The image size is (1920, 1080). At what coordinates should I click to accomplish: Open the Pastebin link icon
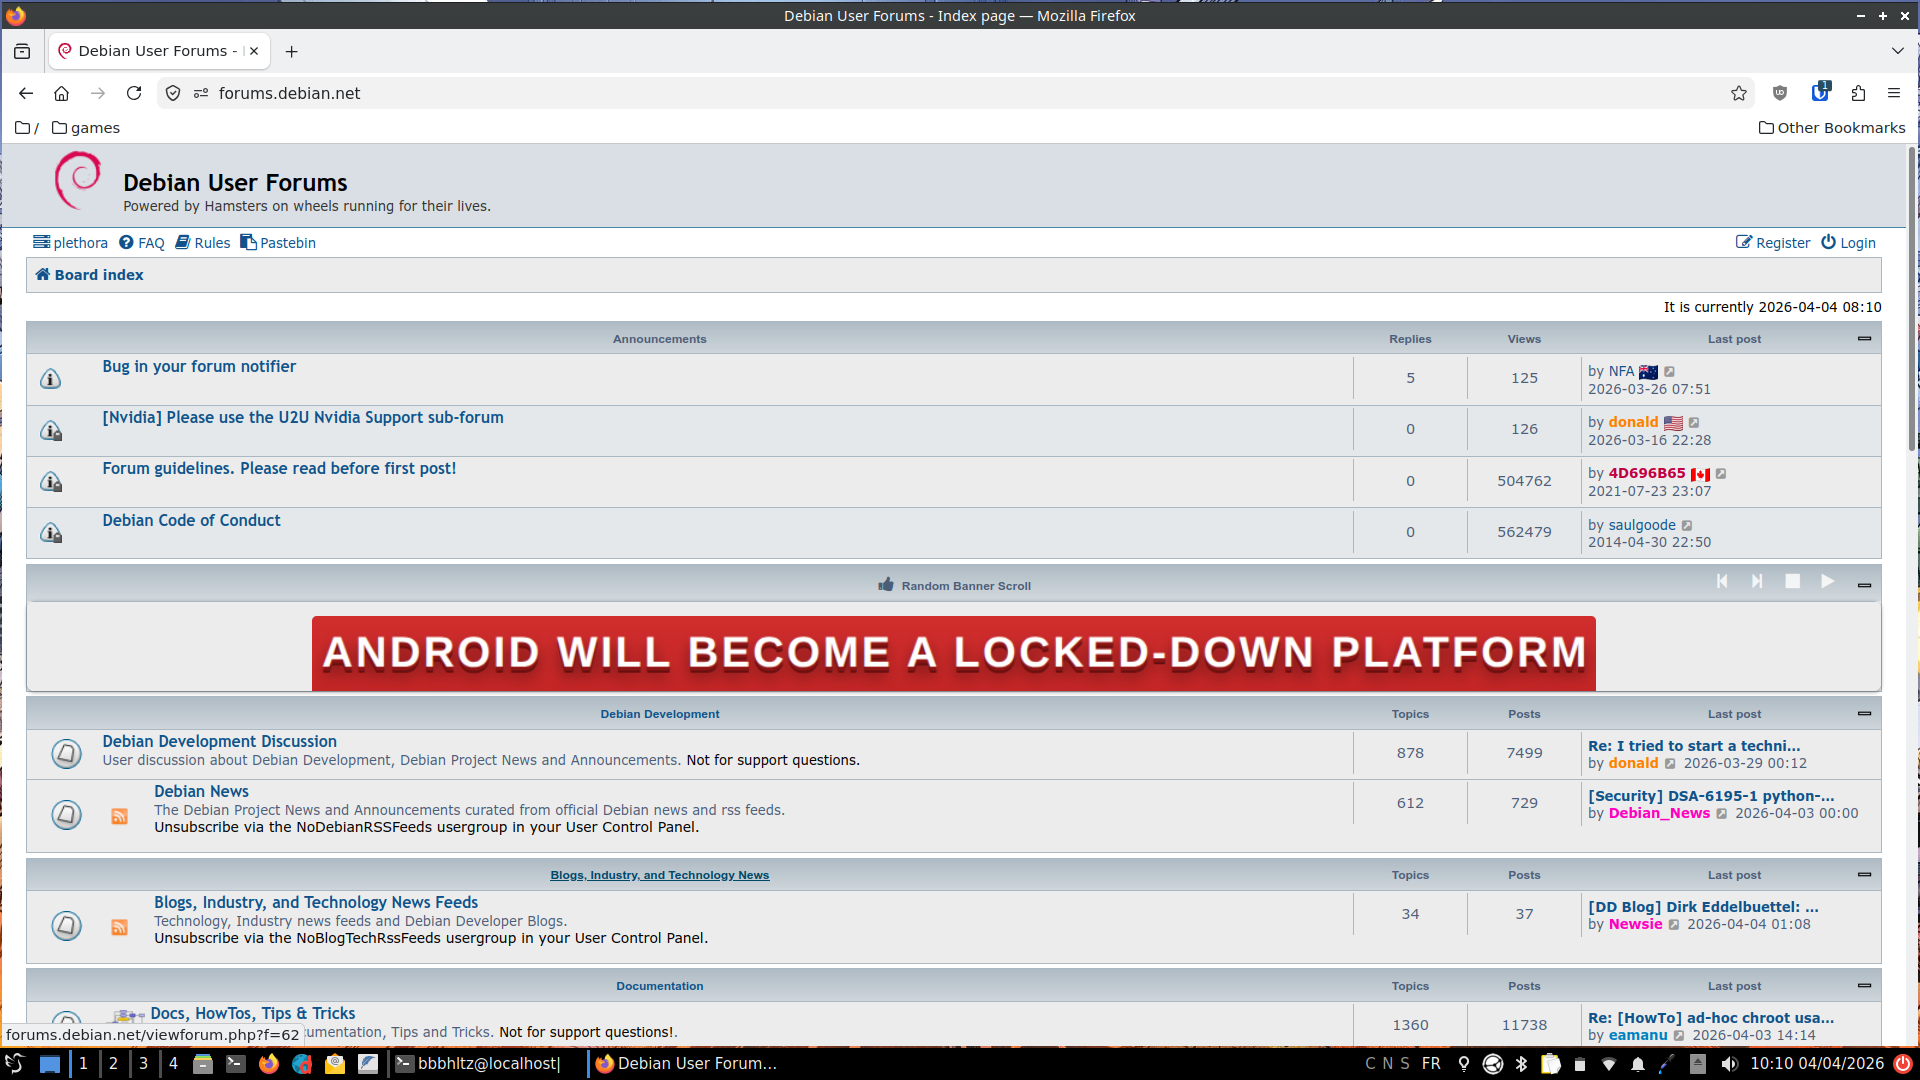coord(248,242)
